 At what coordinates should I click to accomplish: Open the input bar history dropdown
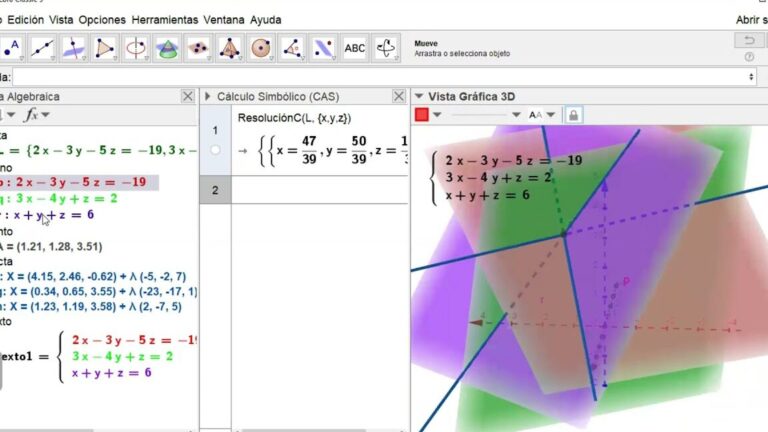[751, 77]
